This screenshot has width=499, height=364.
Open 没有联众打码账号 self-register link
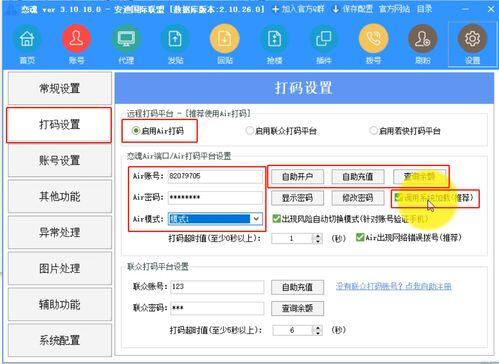[x=394, y=286]
